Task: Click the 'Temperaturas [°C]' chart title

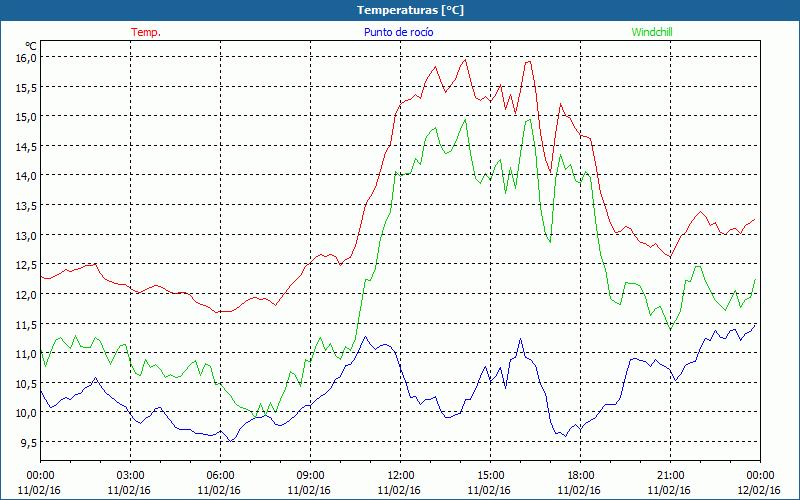Action: click(x=410, y=10)
